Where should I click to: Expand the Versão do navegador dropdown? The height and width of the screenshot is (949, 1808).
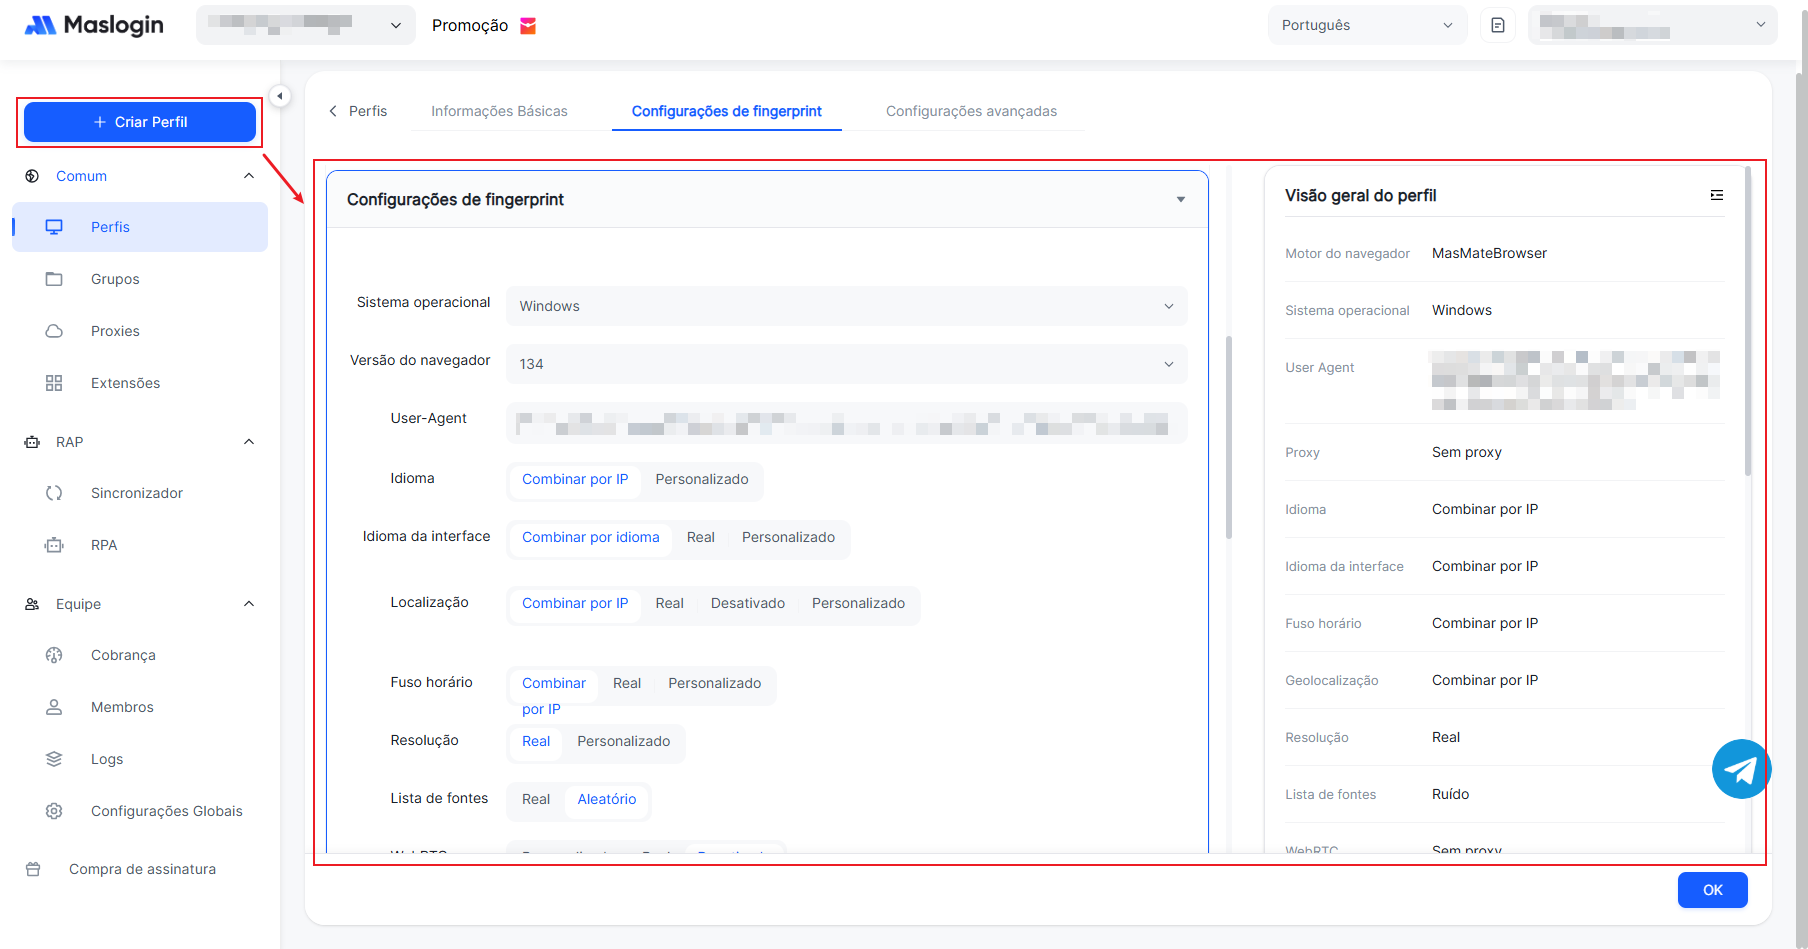[846, 364]
